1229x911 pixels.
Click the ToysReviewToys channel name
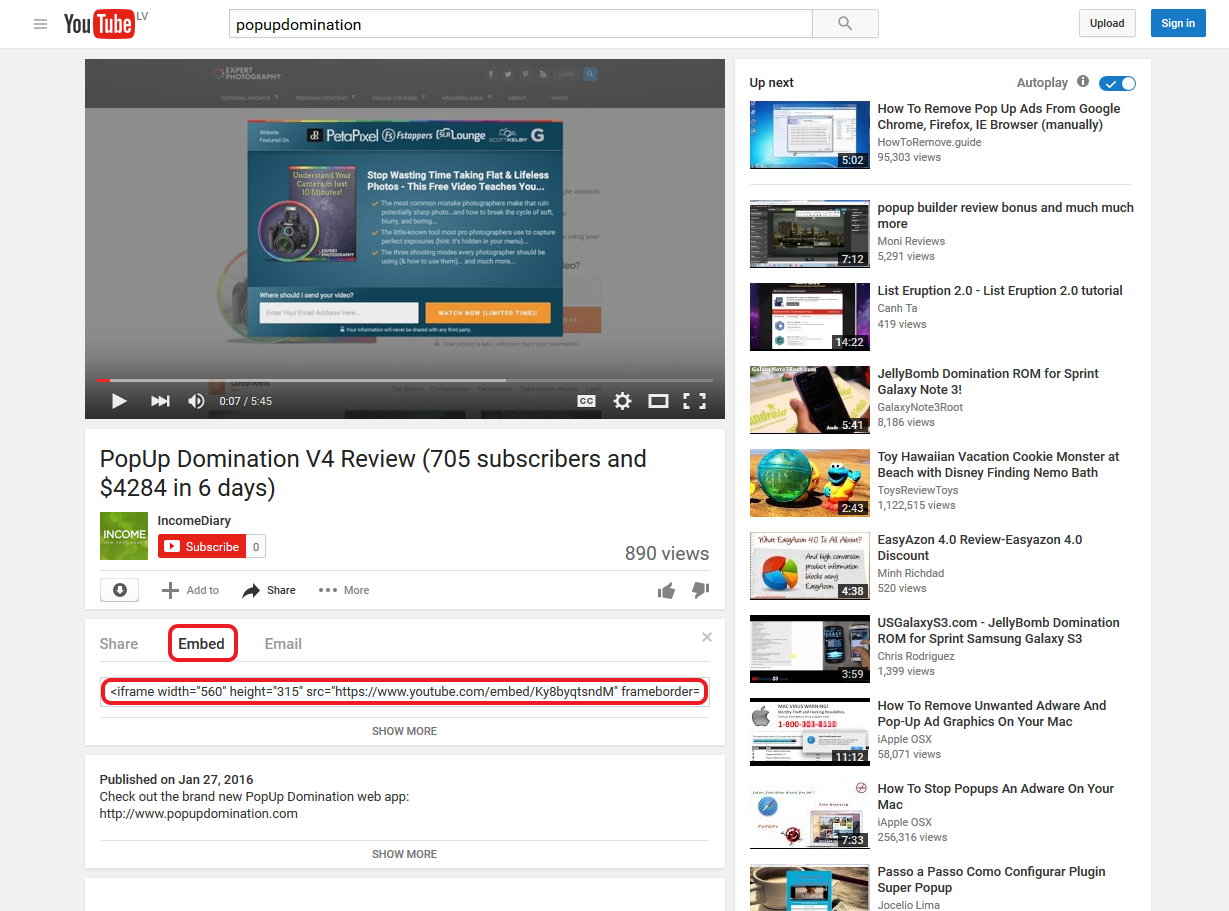[918, 490]
